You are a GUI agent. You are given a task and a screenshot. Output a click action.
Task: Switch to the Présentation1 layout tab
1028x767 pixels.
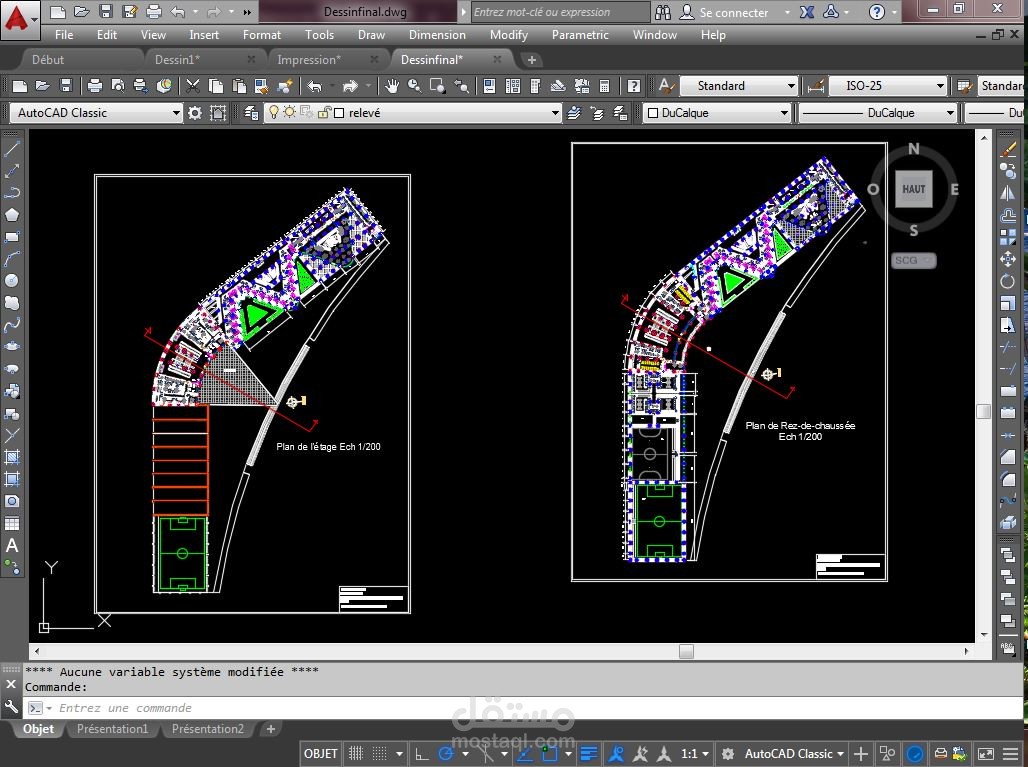point(112,729)
